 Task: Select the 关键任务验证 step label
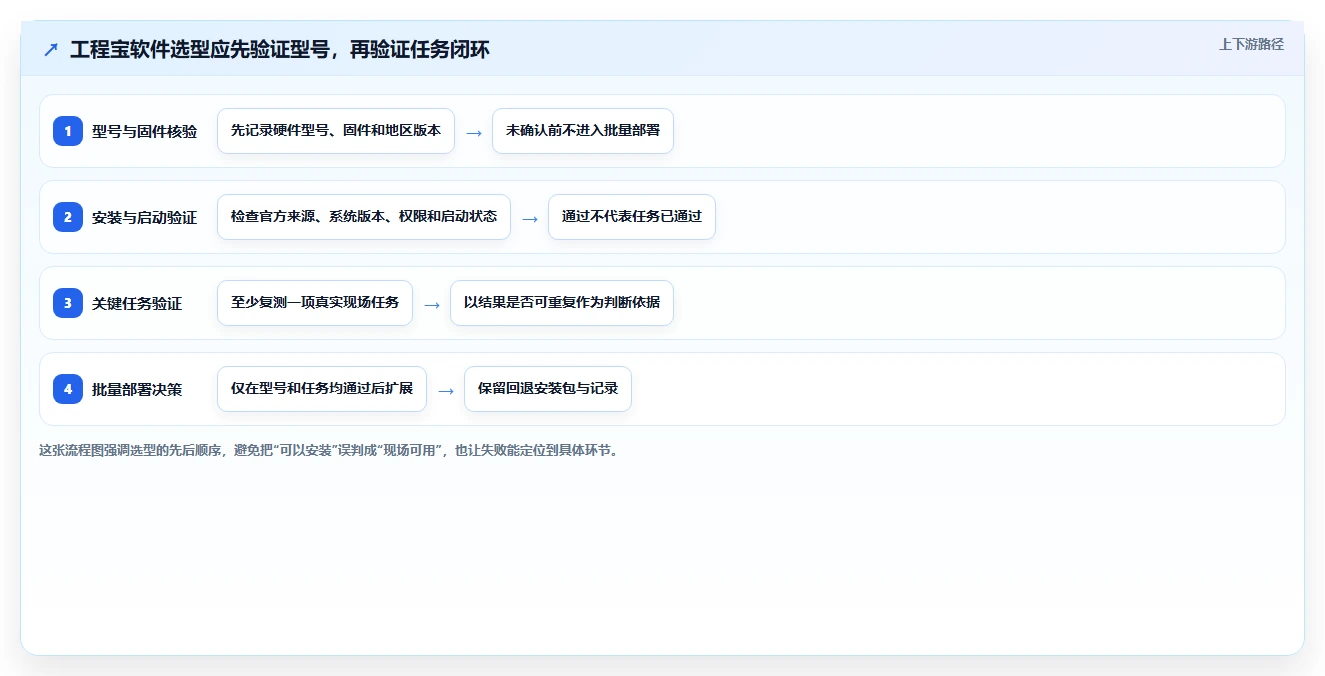(137, 303)
